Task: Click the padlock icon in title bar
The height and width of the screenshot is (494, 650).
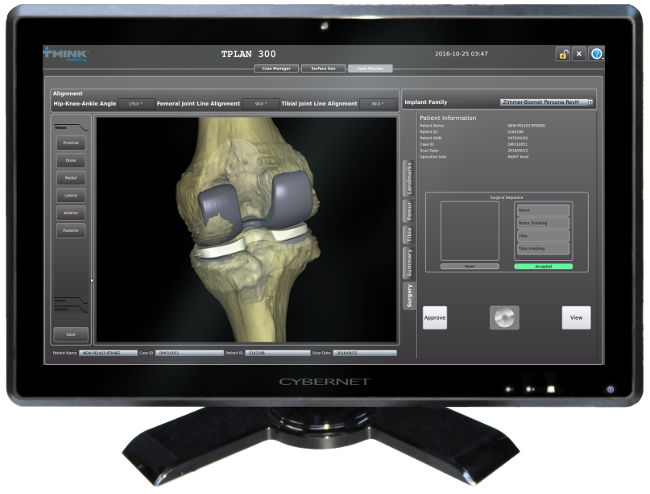Action: (x=563, y=54)
